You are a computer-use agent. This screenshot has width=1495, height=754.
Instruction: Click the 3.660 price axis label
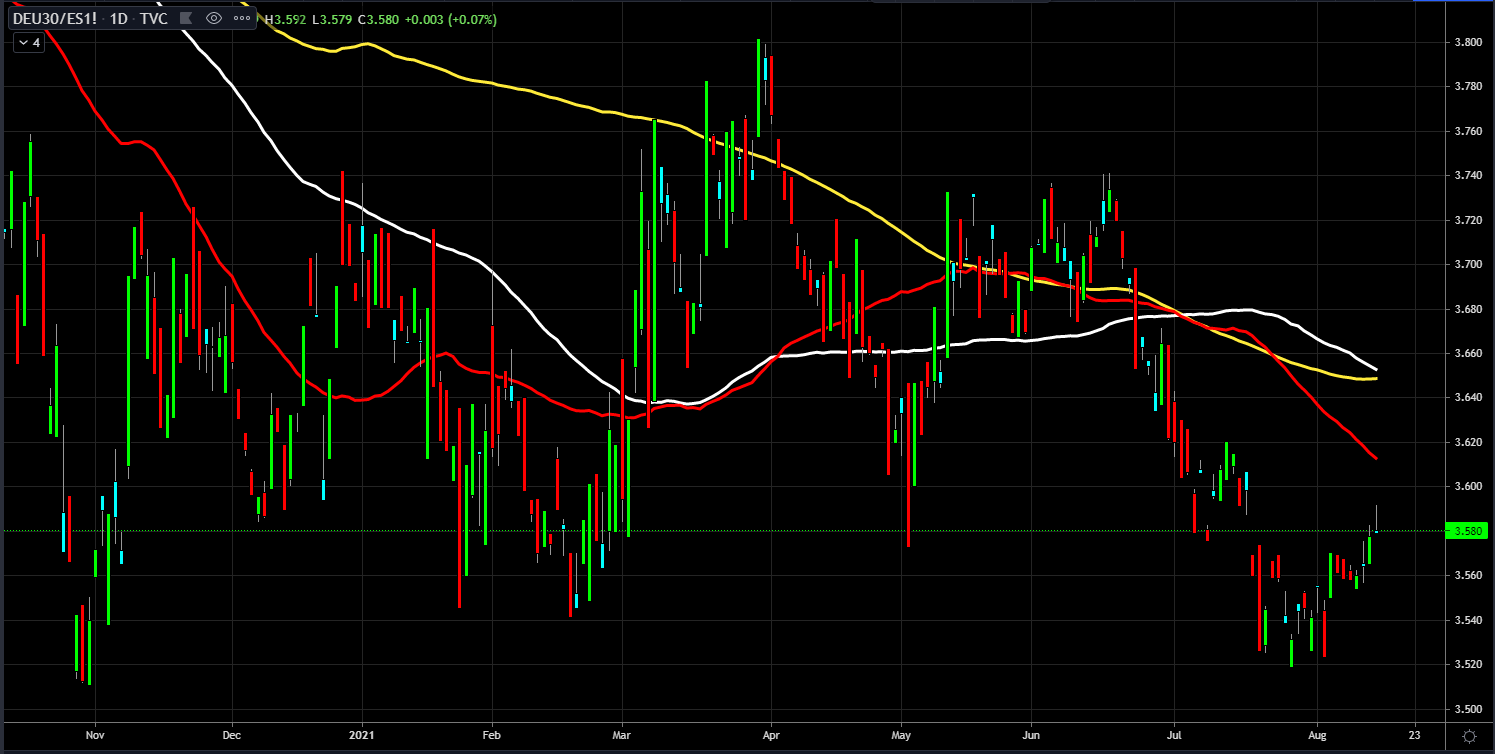coord(1467,353)
